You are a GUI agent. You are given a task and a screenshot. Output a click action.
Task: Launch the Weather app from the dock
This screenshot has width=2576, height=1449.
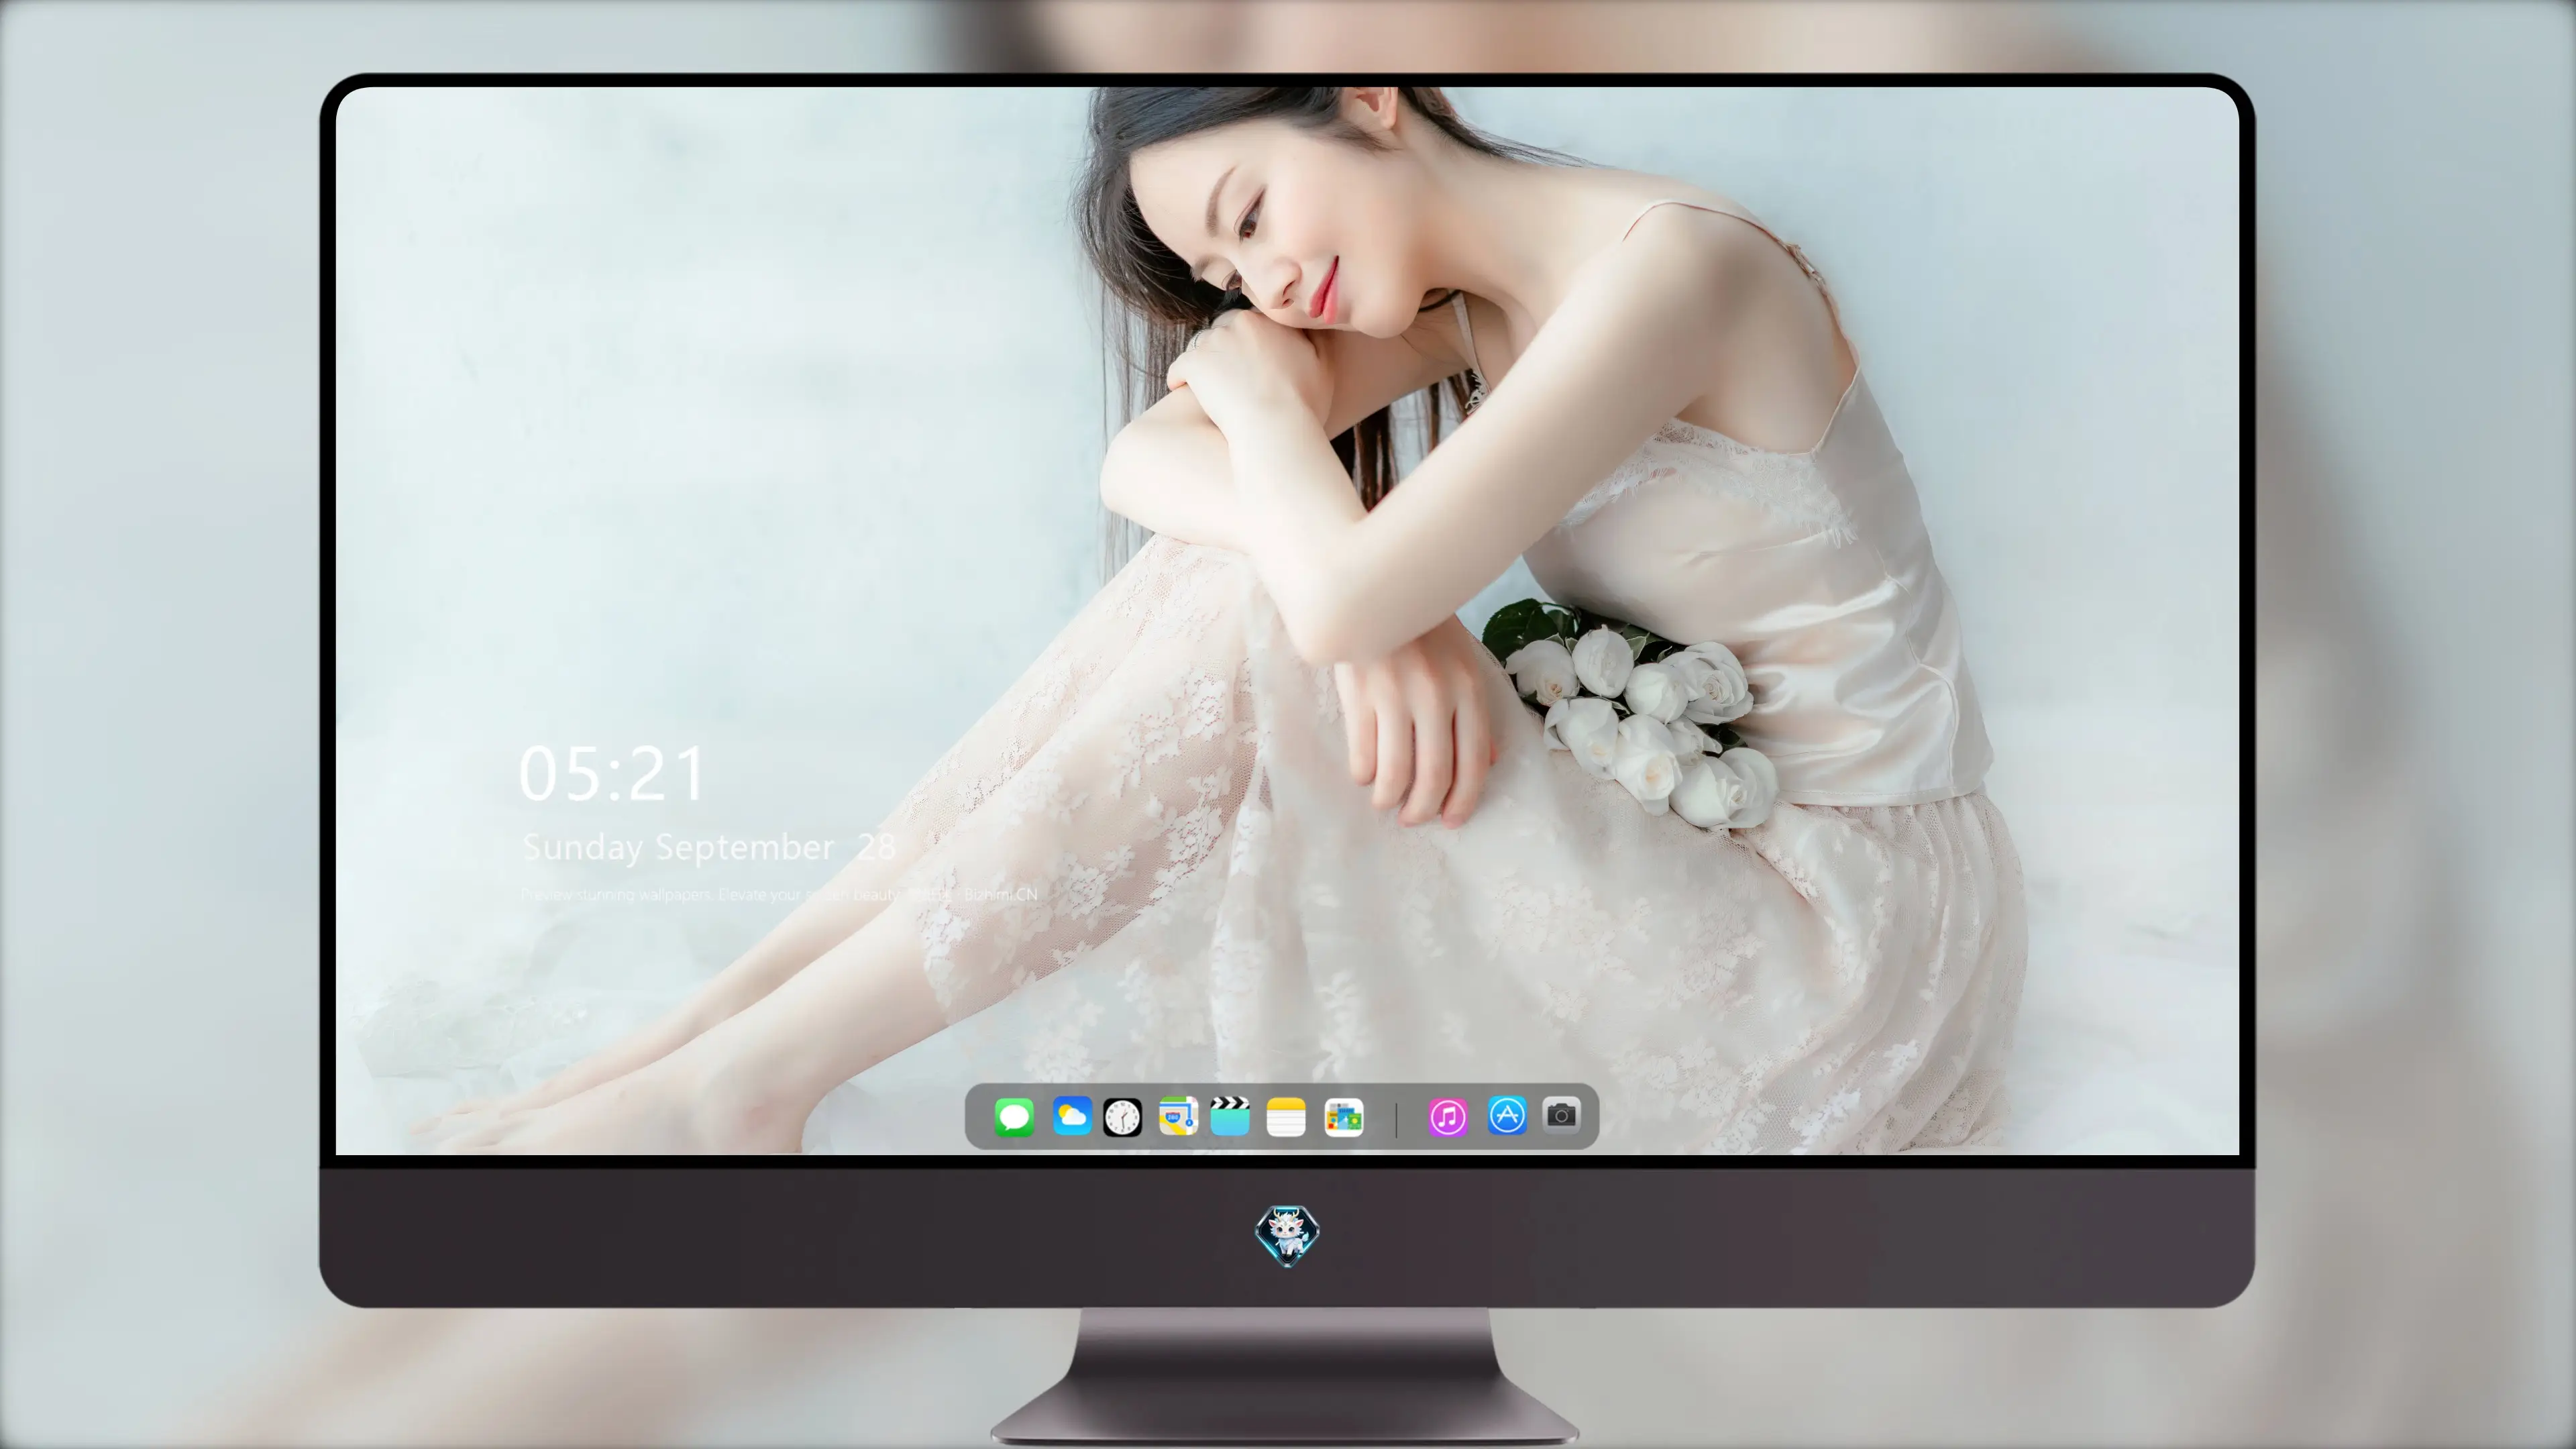tap(1072, 1116)
